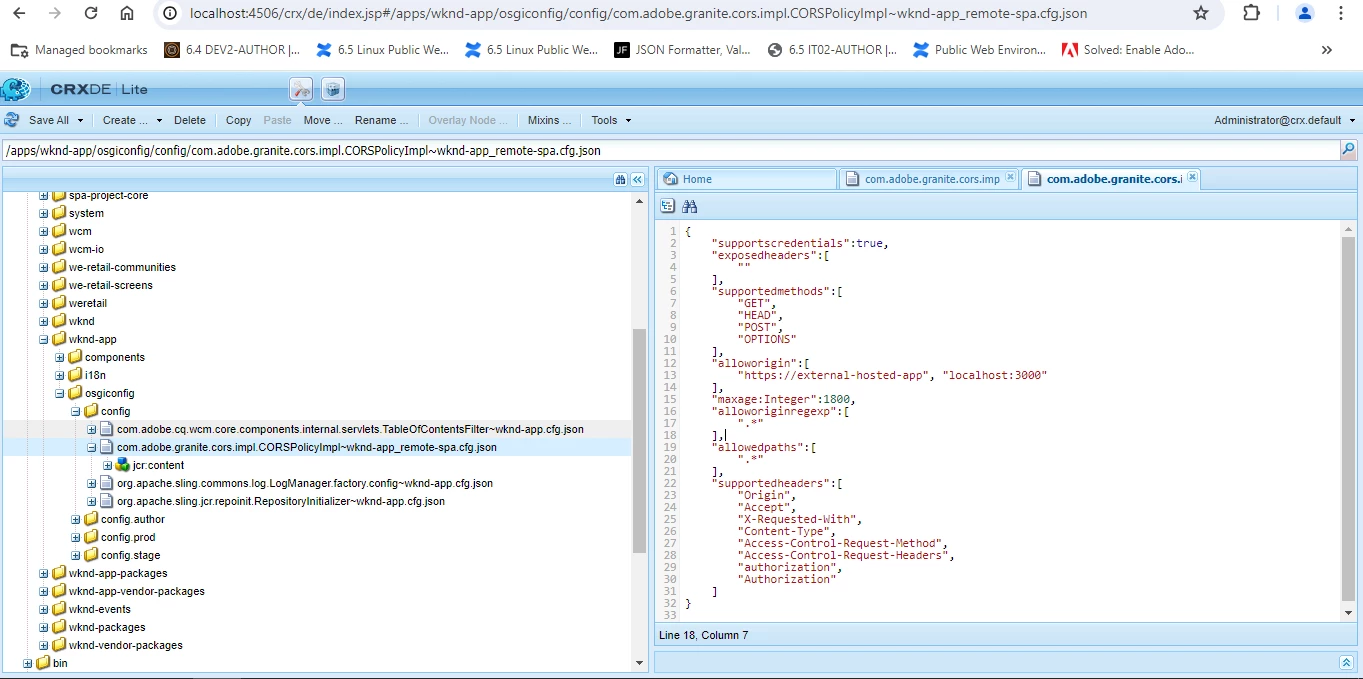Expand the config.author folder

[x=76, y=519]
